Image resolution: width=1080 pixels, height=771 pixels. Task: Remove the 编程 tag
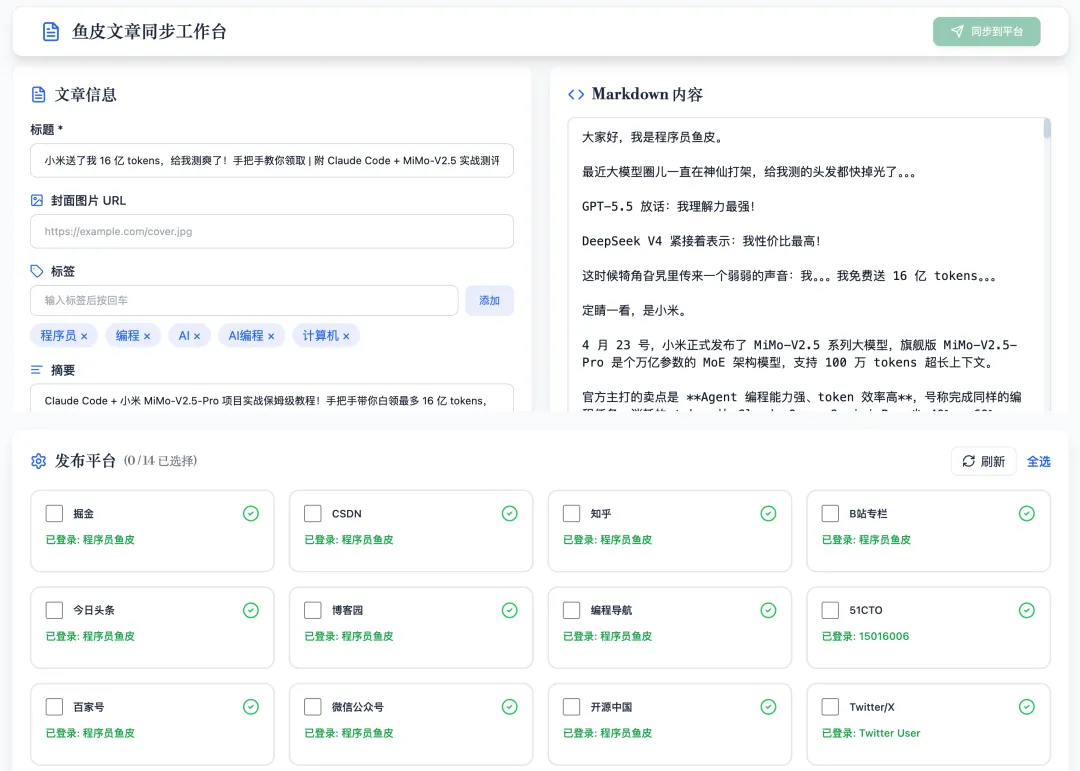pos(147,336)
